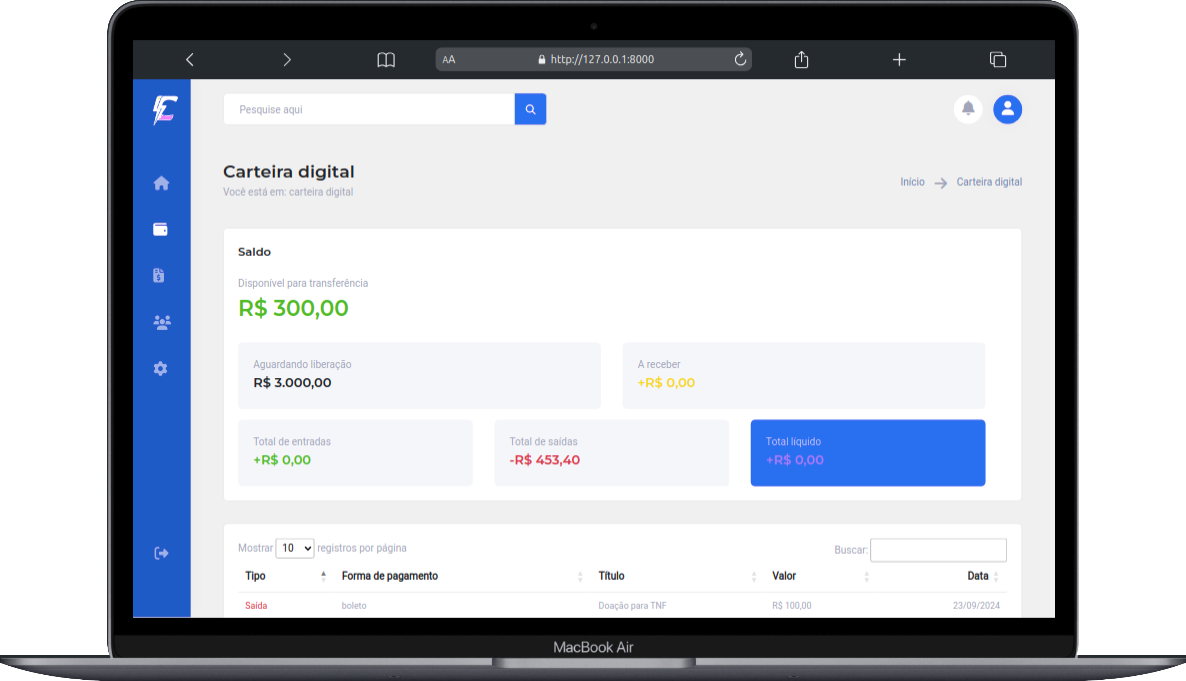This screenshot has height=681, width=1186.
Task: Open the users group icon in sidebar
Action: coord(162,322)
